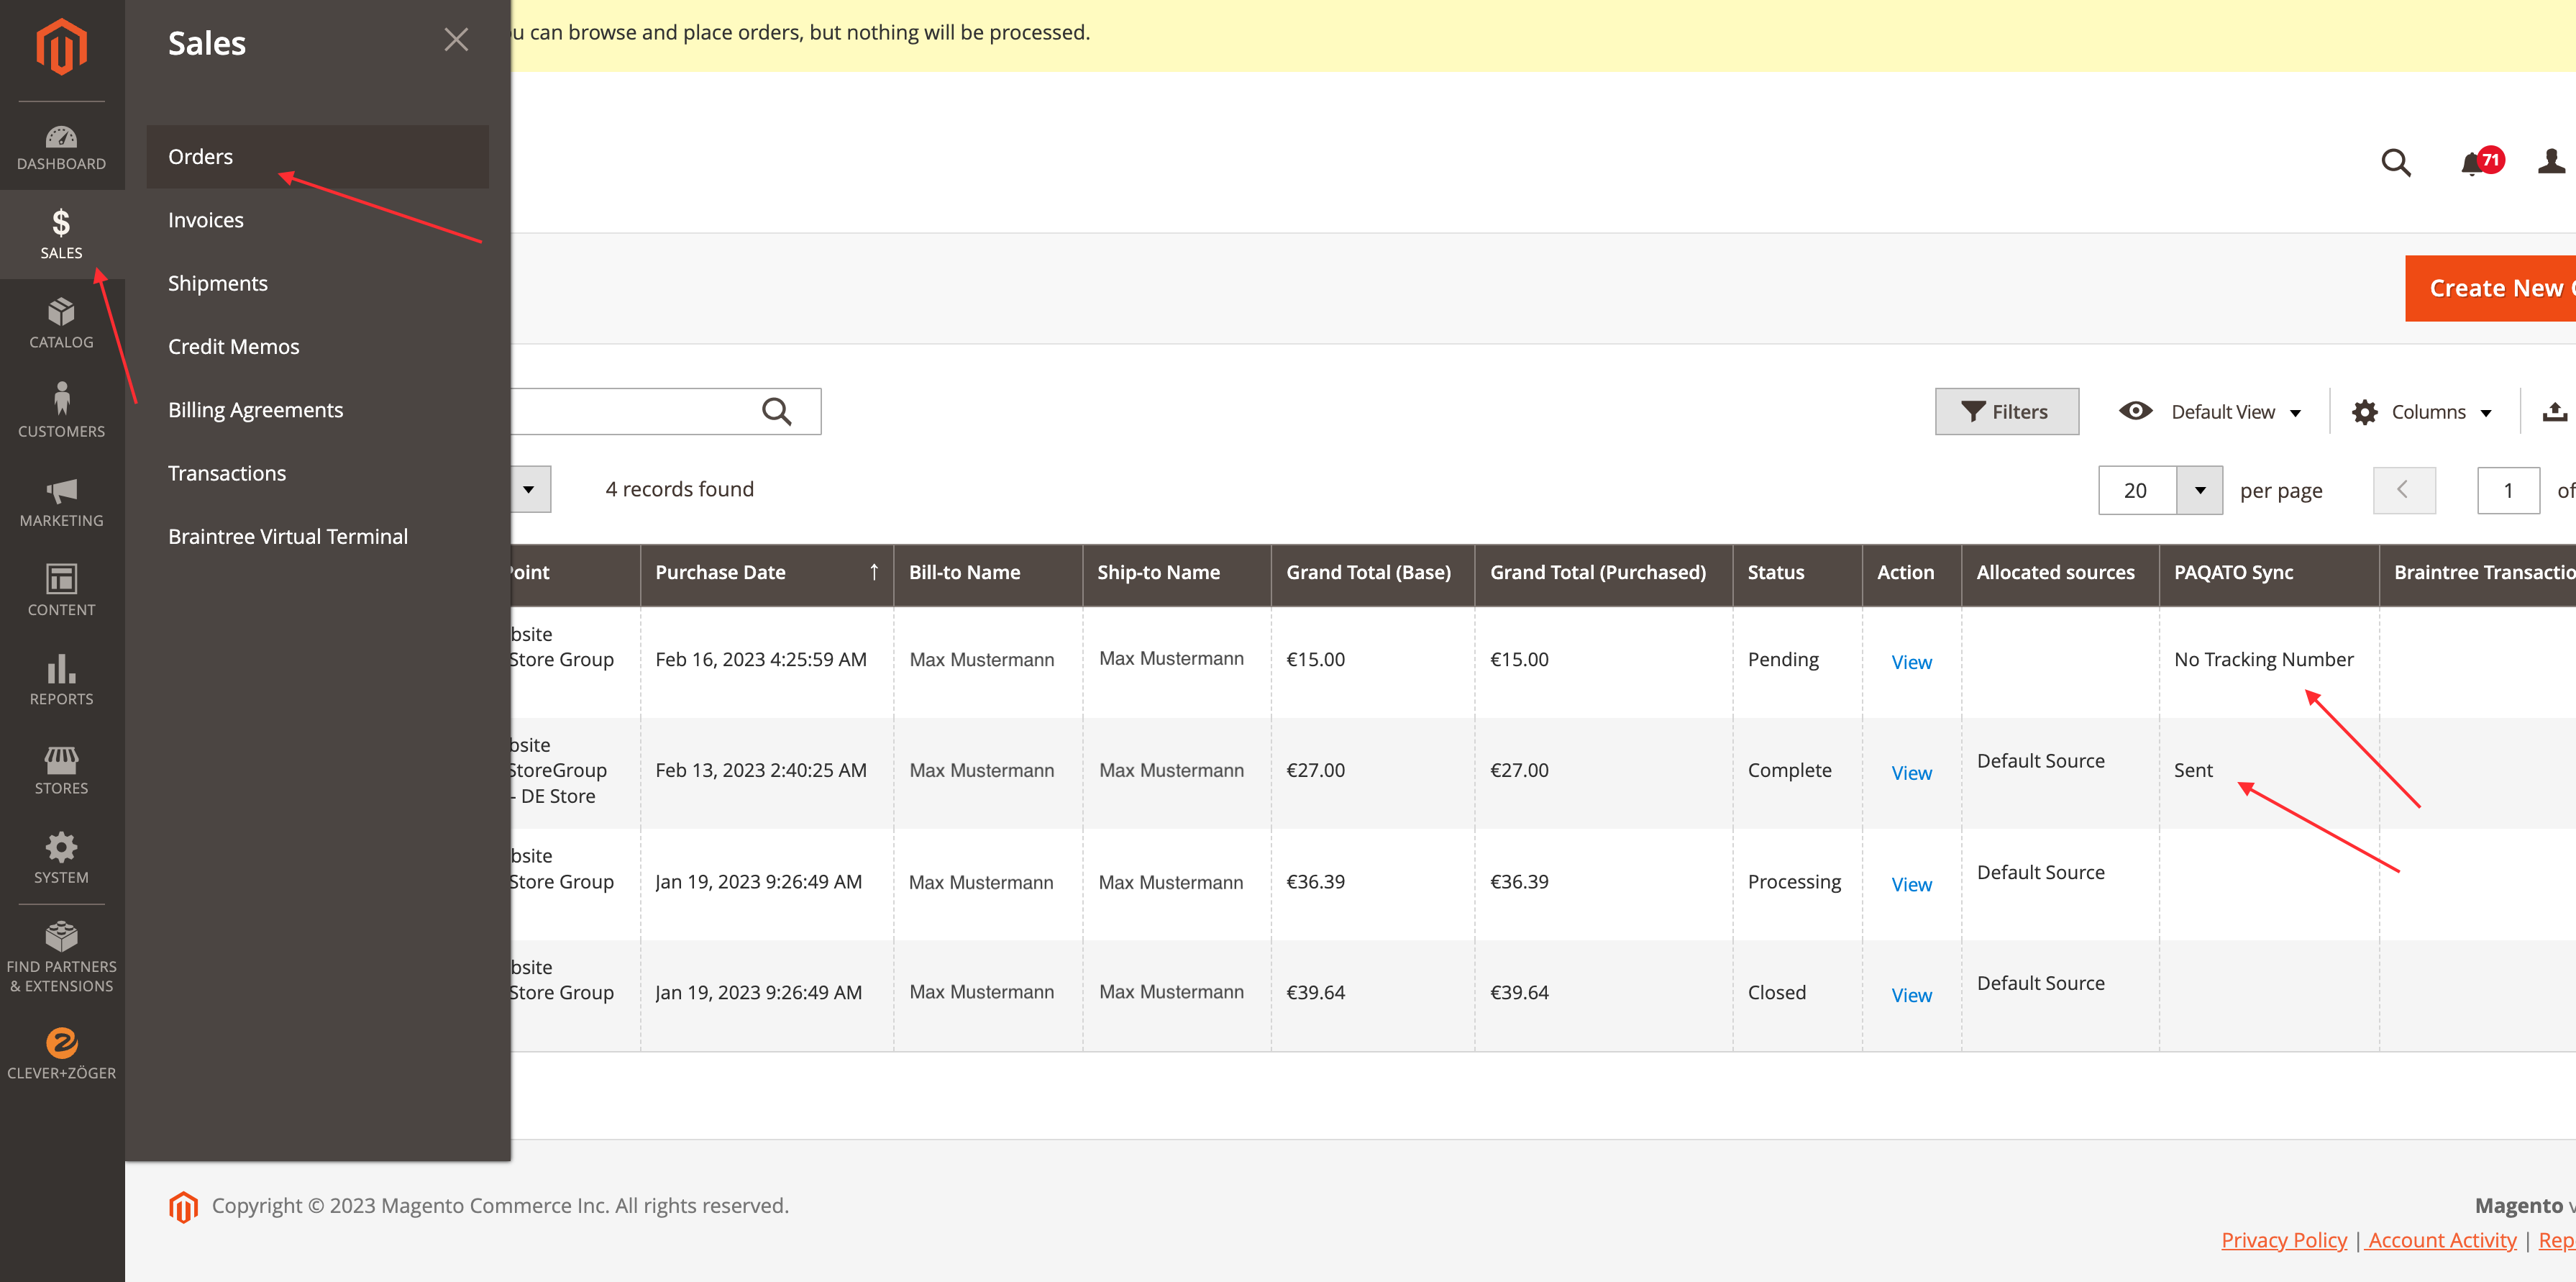This screenshot has width=2576, height=1282.
Task: Go to previous page arrow
Action: point(2404,490)
